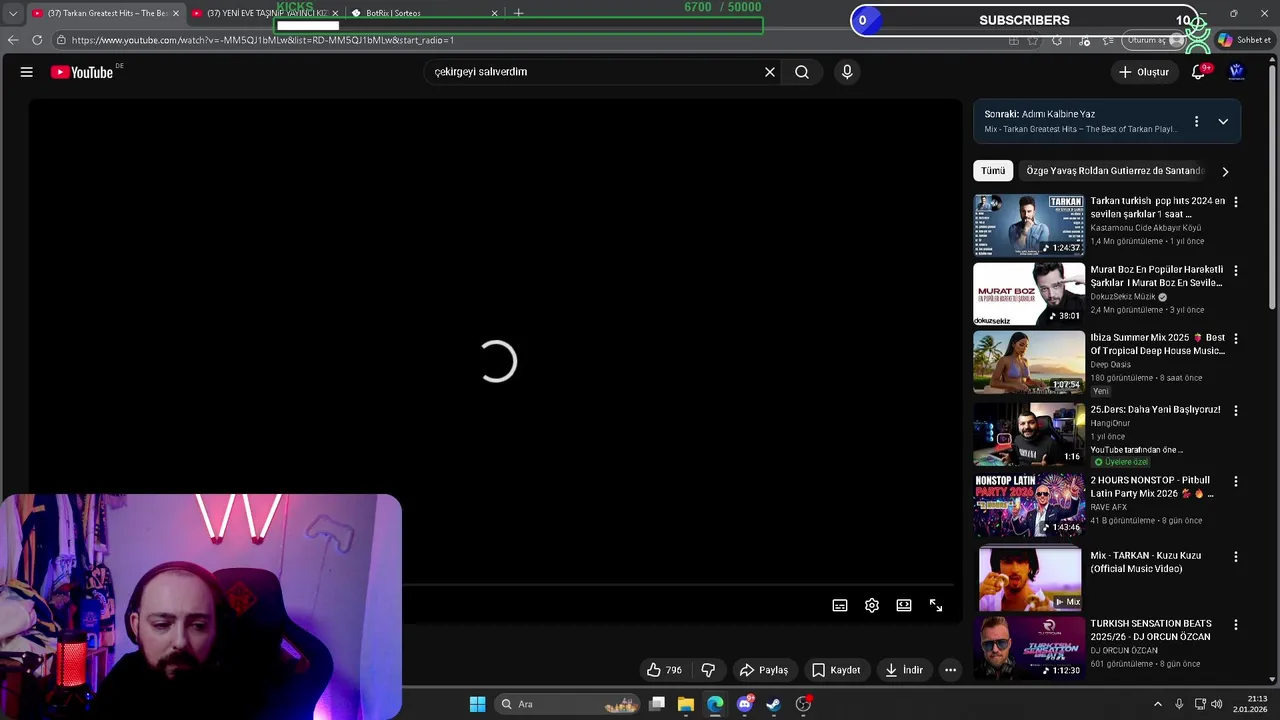The height and width of the screenshot is (720, 1280).
Task: Show more filter chips with right arrow
Action: pos(1225,171)
